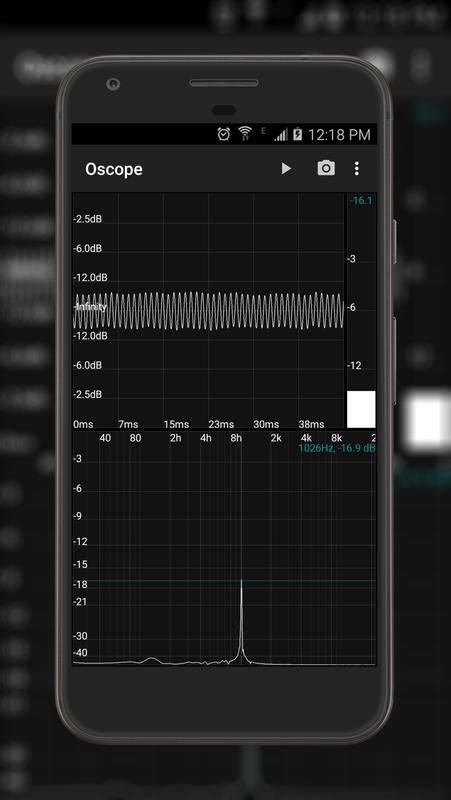The width and height of the screenshot is (451, 800).
Task: Tap the white level meter bar
Action: coord(361,409)
